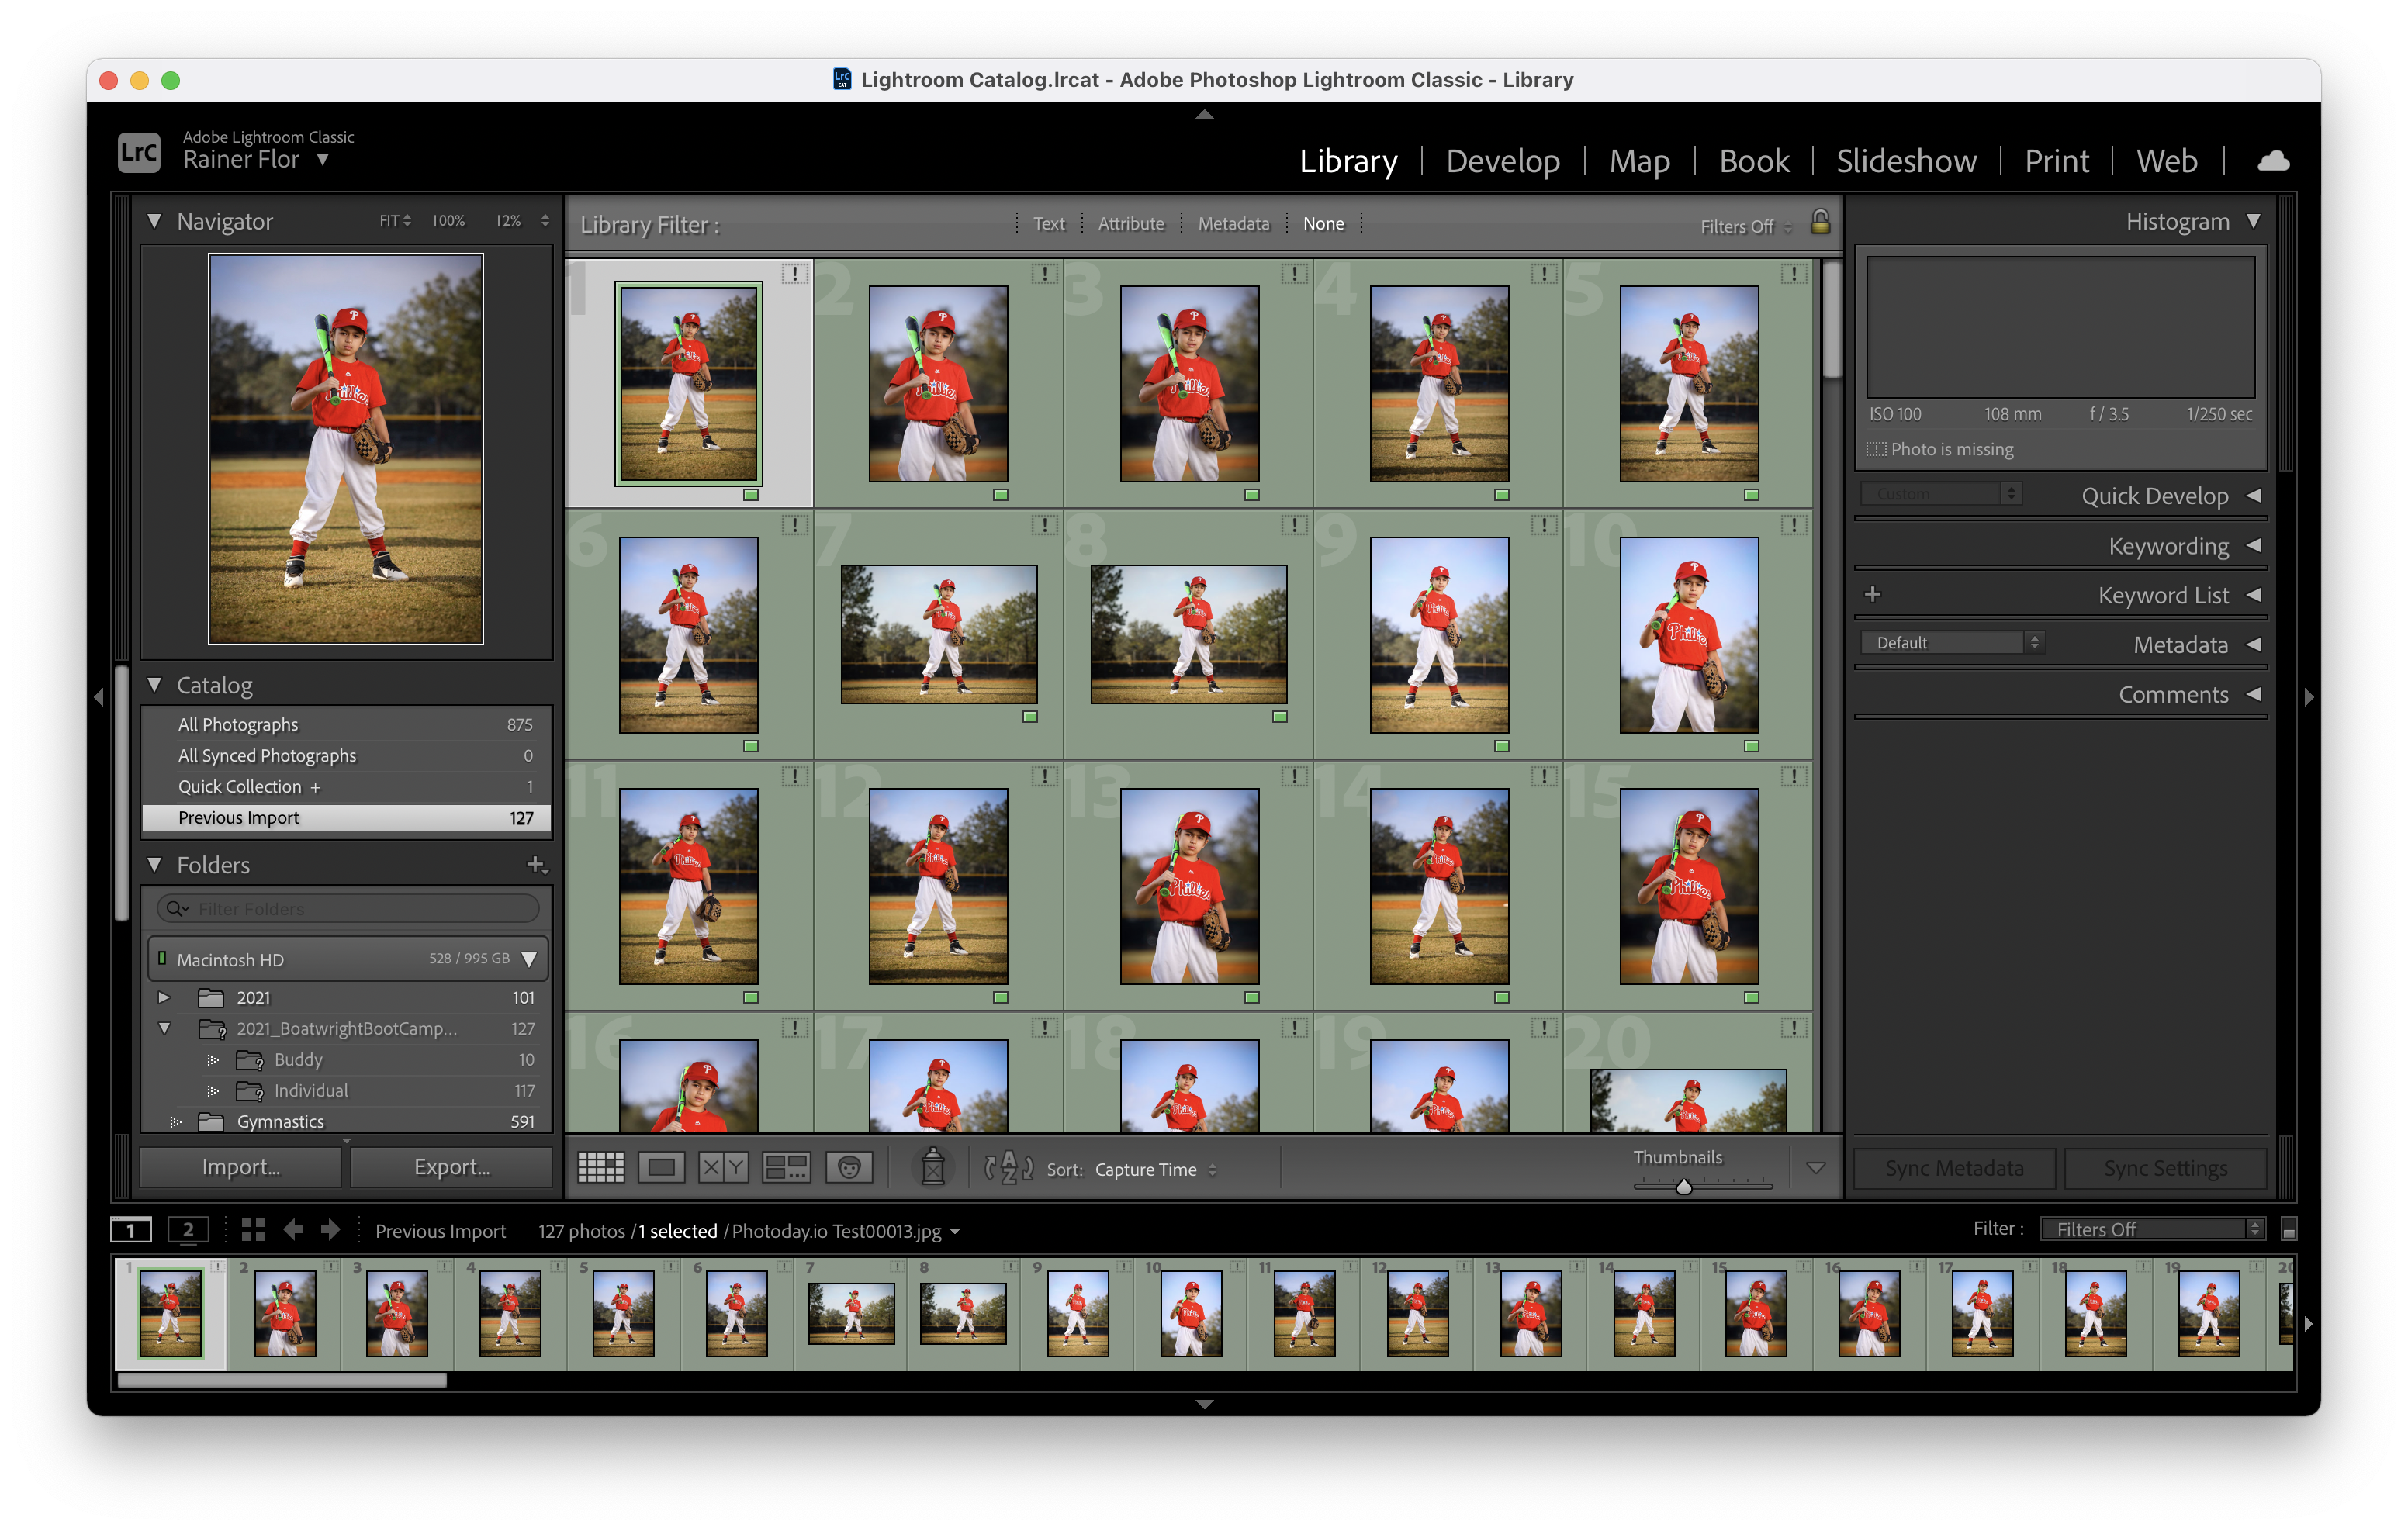
Task: Open Compare view (X|Y) icon
Action: tap(723, 1167)
